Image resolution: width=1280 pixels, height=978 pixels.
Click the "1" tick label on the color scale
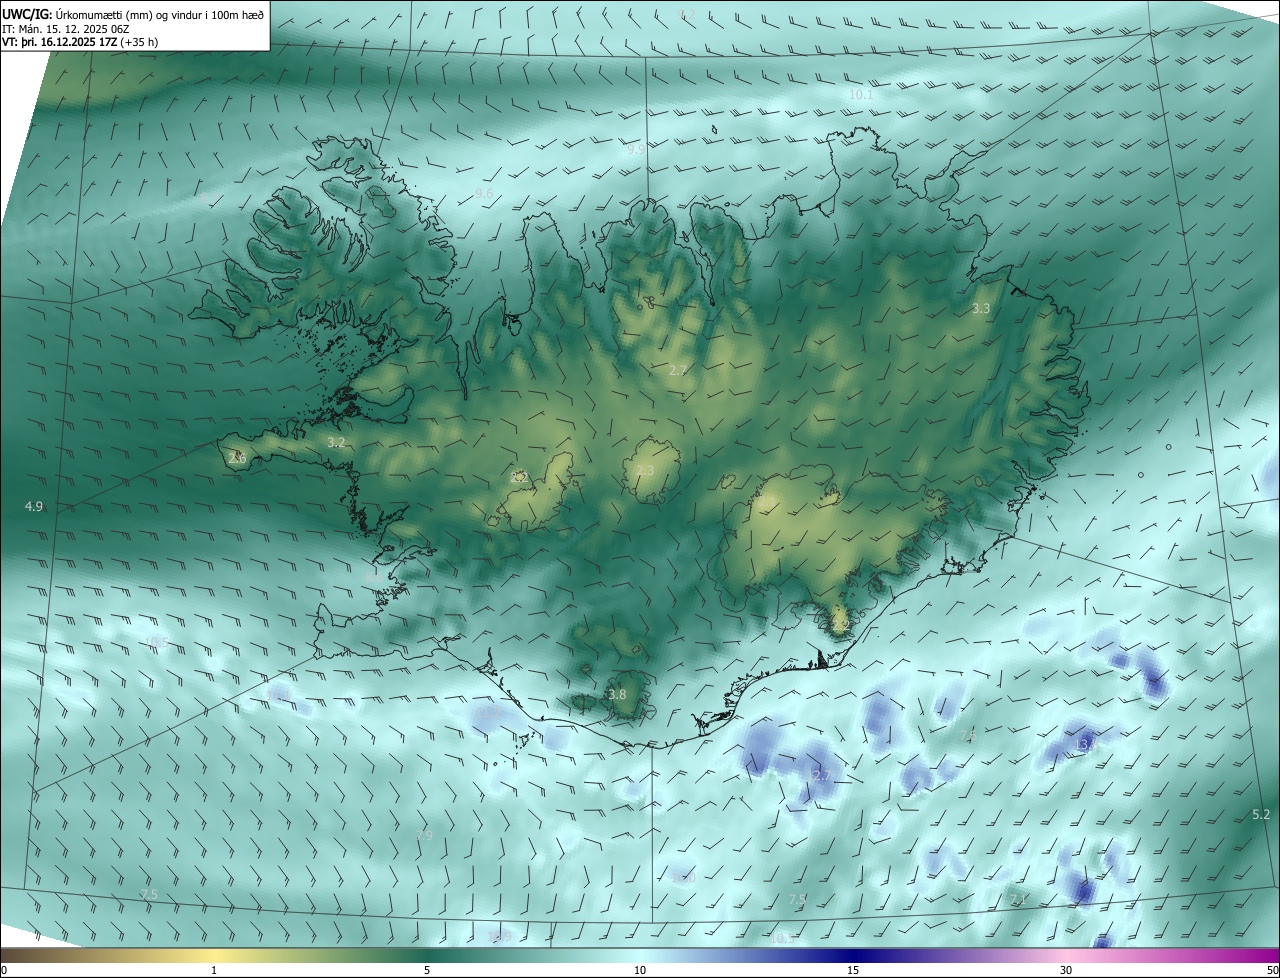(215, 970)
